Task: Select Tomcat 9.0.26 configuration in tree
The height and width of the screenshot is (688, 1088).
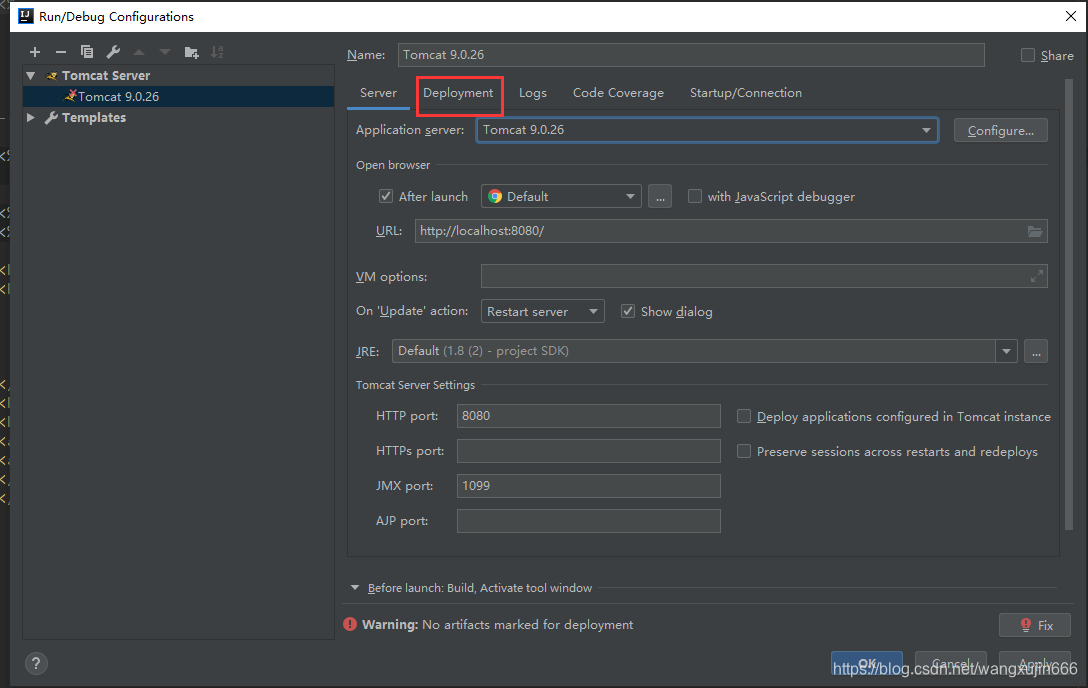Action: pyautogui.click(x=178, y=96)
